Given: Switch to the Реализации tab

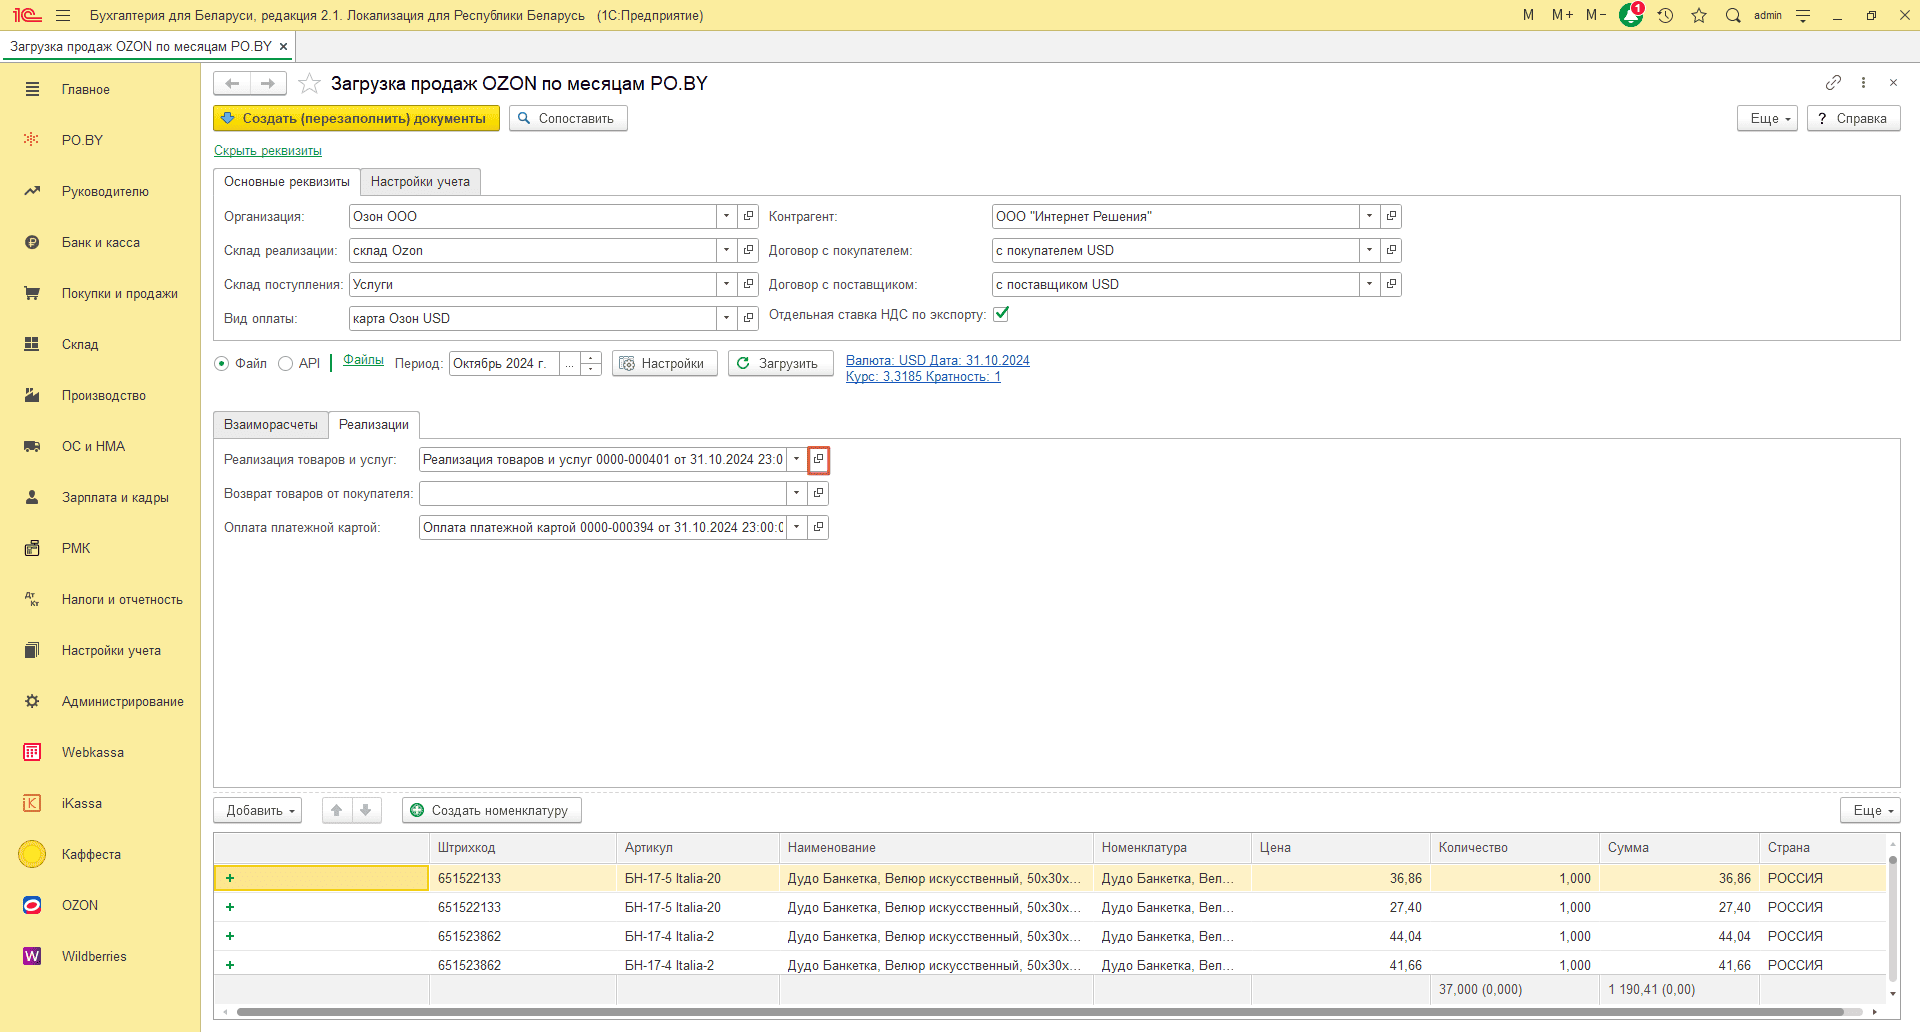Looking at the screenshot, I should point(374,424).
